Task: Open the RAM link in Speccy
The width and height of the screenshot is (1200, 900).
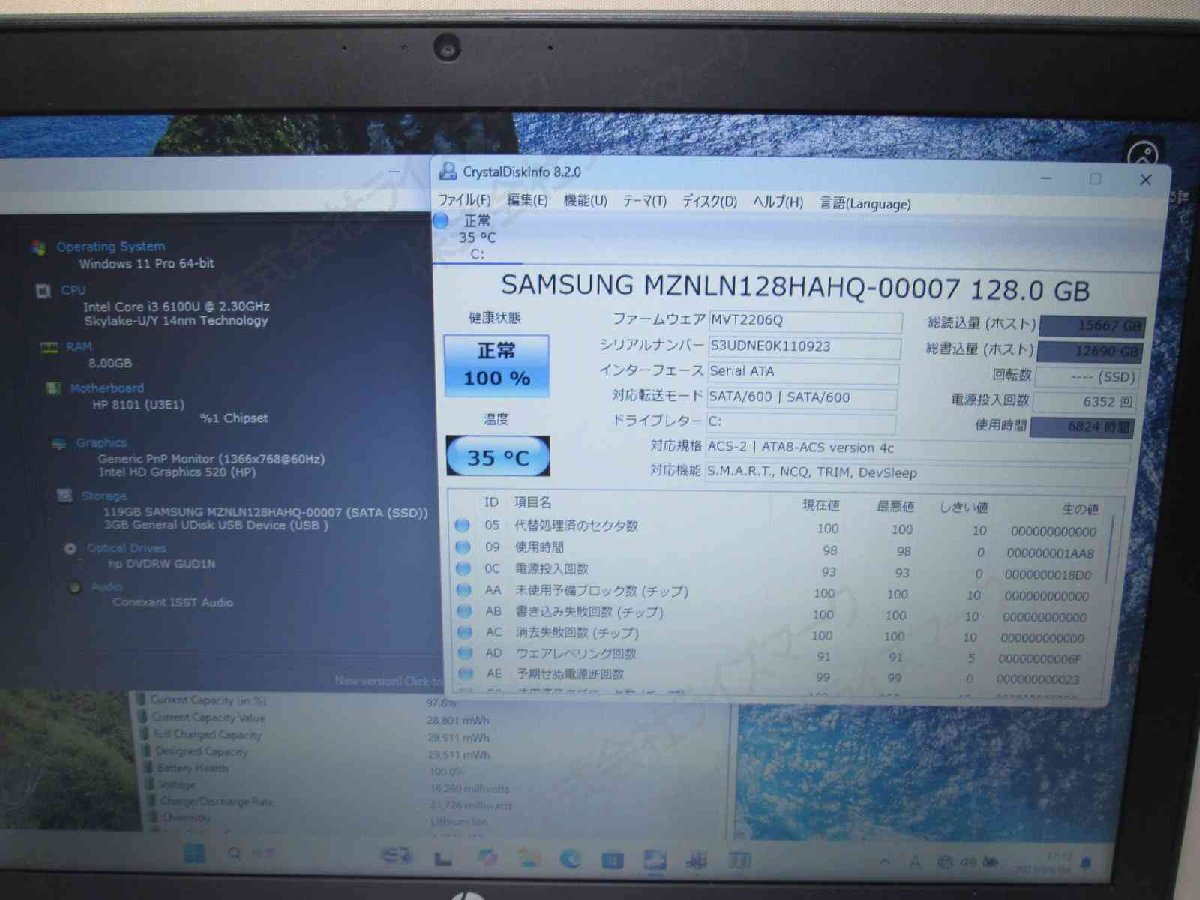Action: [x=79, y=346]
